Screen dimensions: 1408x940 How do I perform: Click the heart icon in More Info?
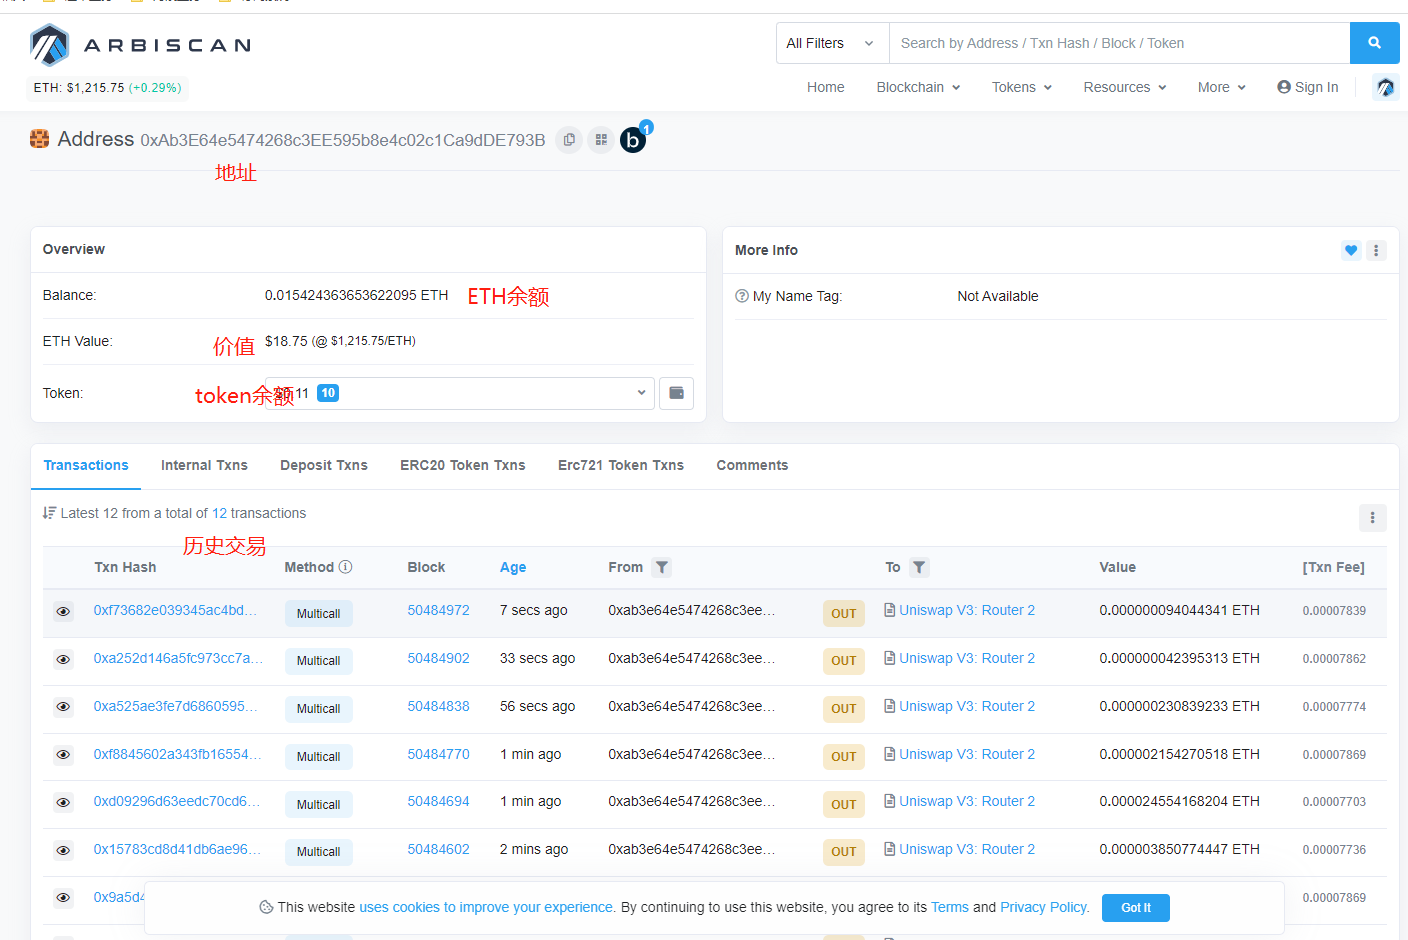(x=1351, y=250)
